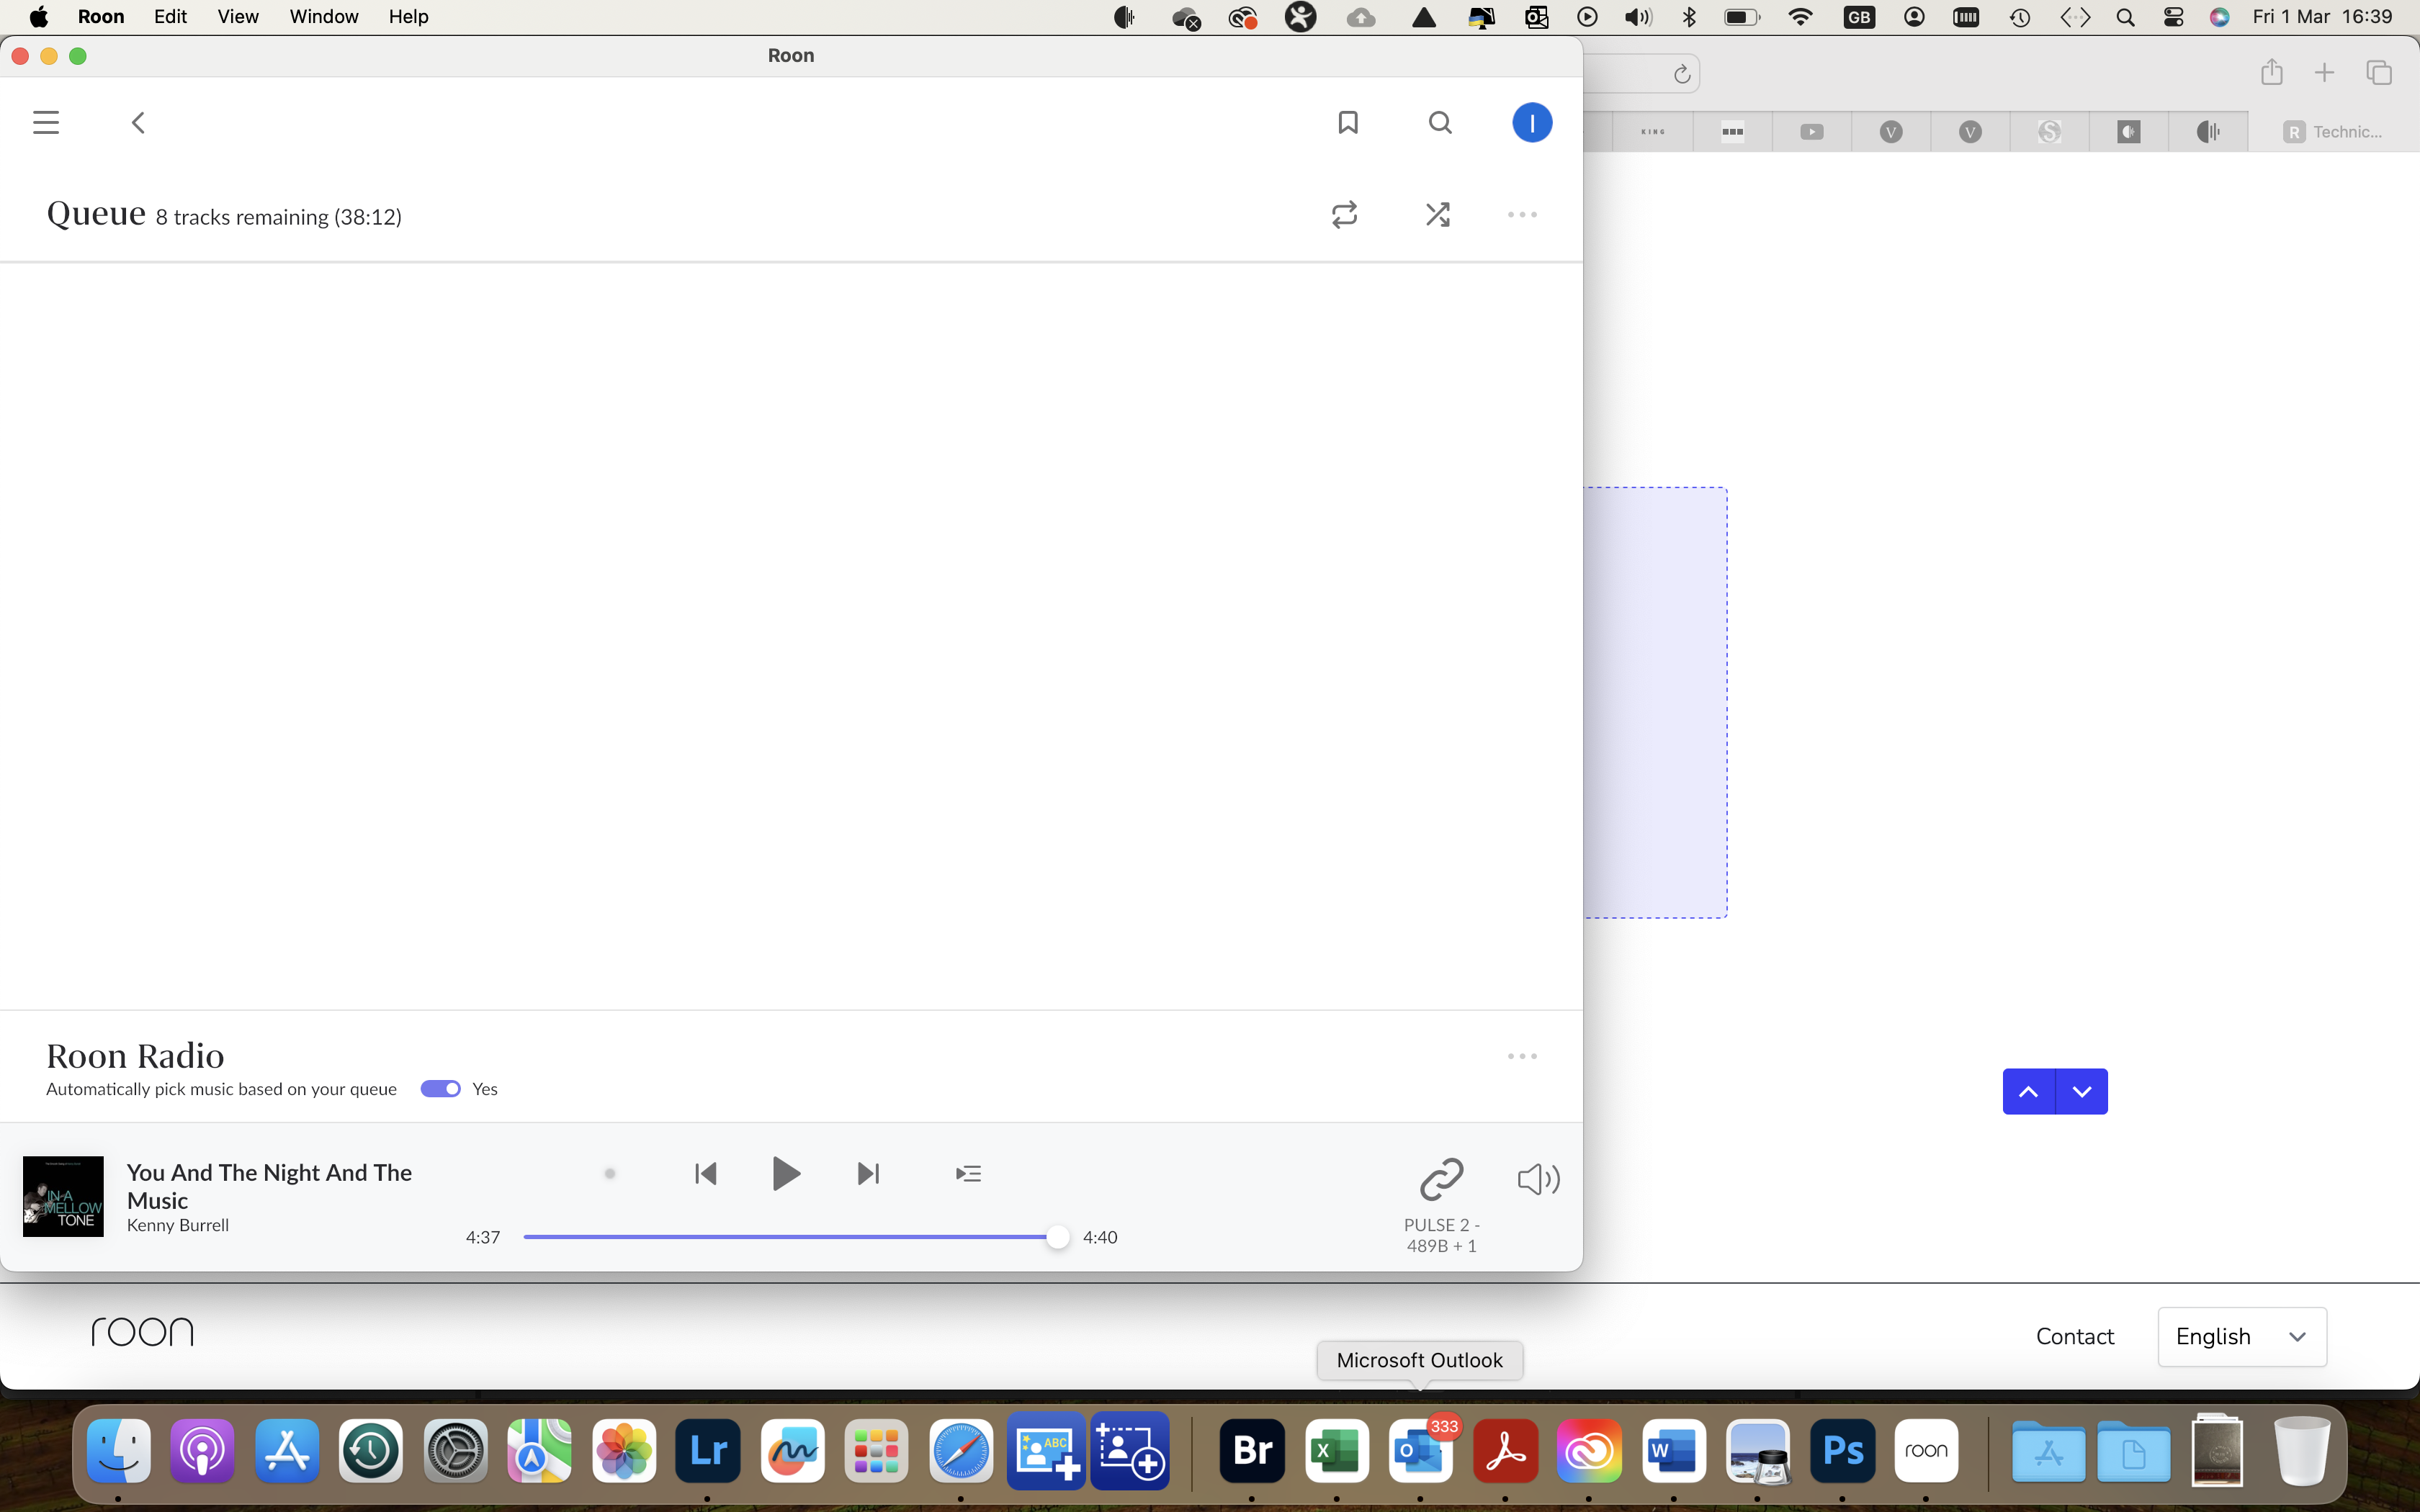Open the Help menu
Viewport: 2420px width, 1512px height.
[409, 17]
